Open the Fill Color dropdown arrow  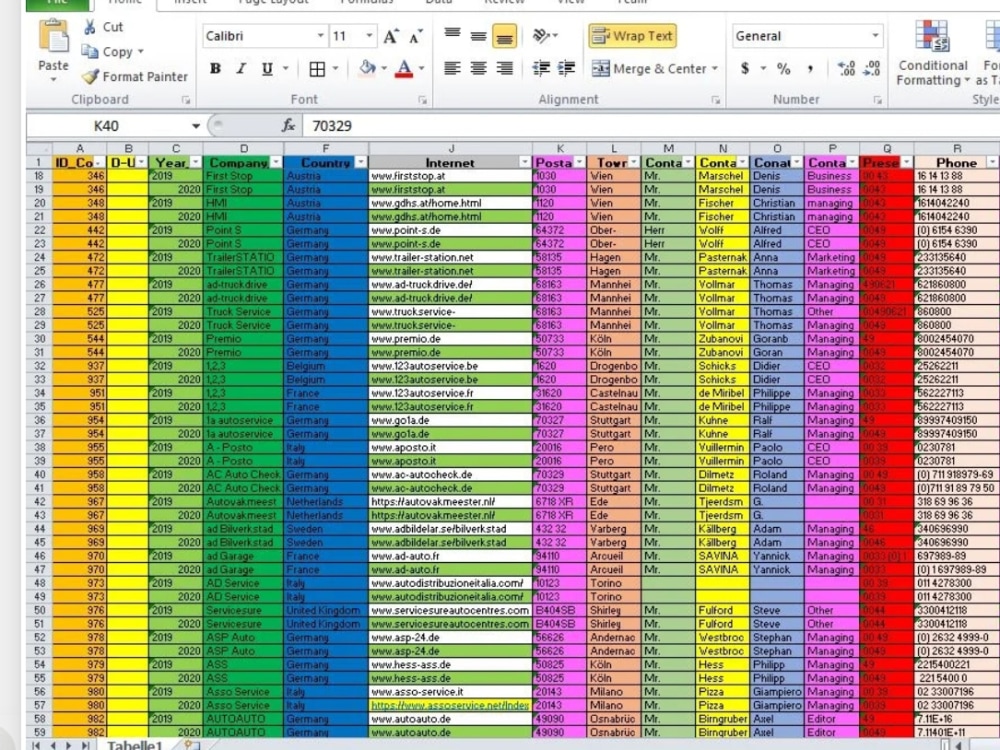384,68
